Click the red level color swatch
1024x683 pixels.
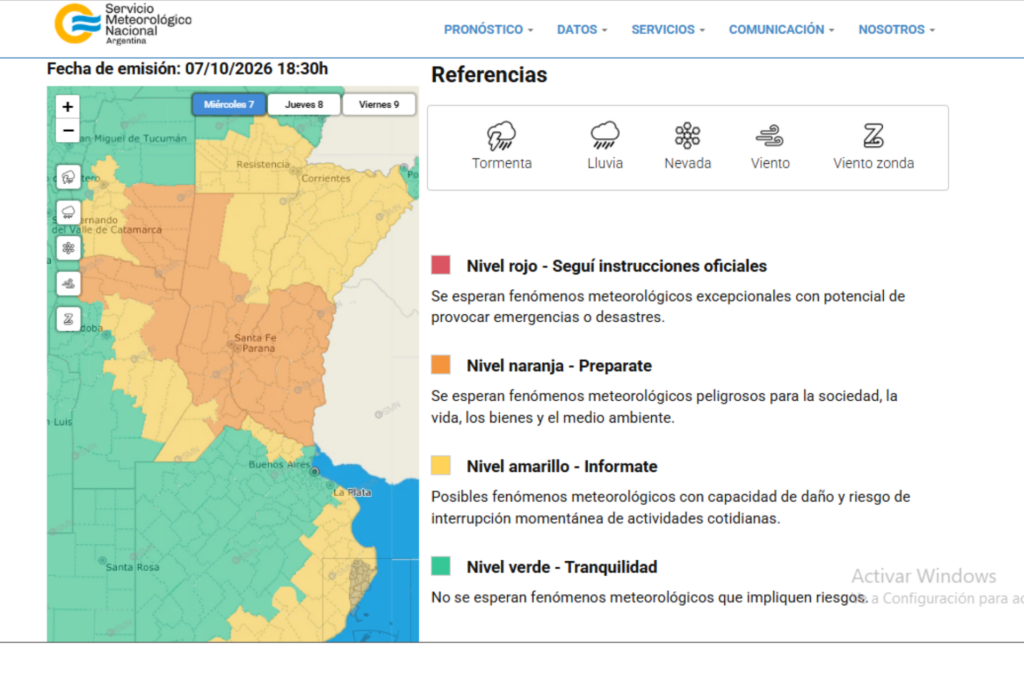(x=441, y=264)
